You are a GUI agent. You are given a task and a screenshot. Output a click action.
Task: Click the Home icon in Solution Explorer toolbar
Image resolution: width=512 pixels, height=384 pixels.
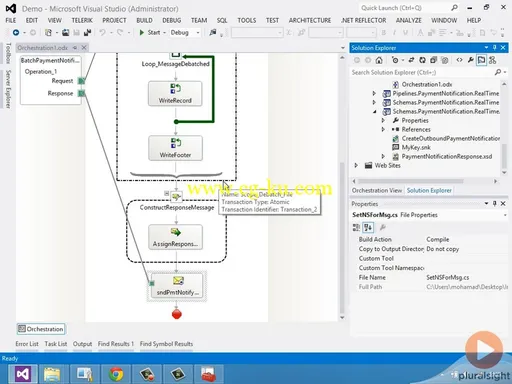click(379, 60)
